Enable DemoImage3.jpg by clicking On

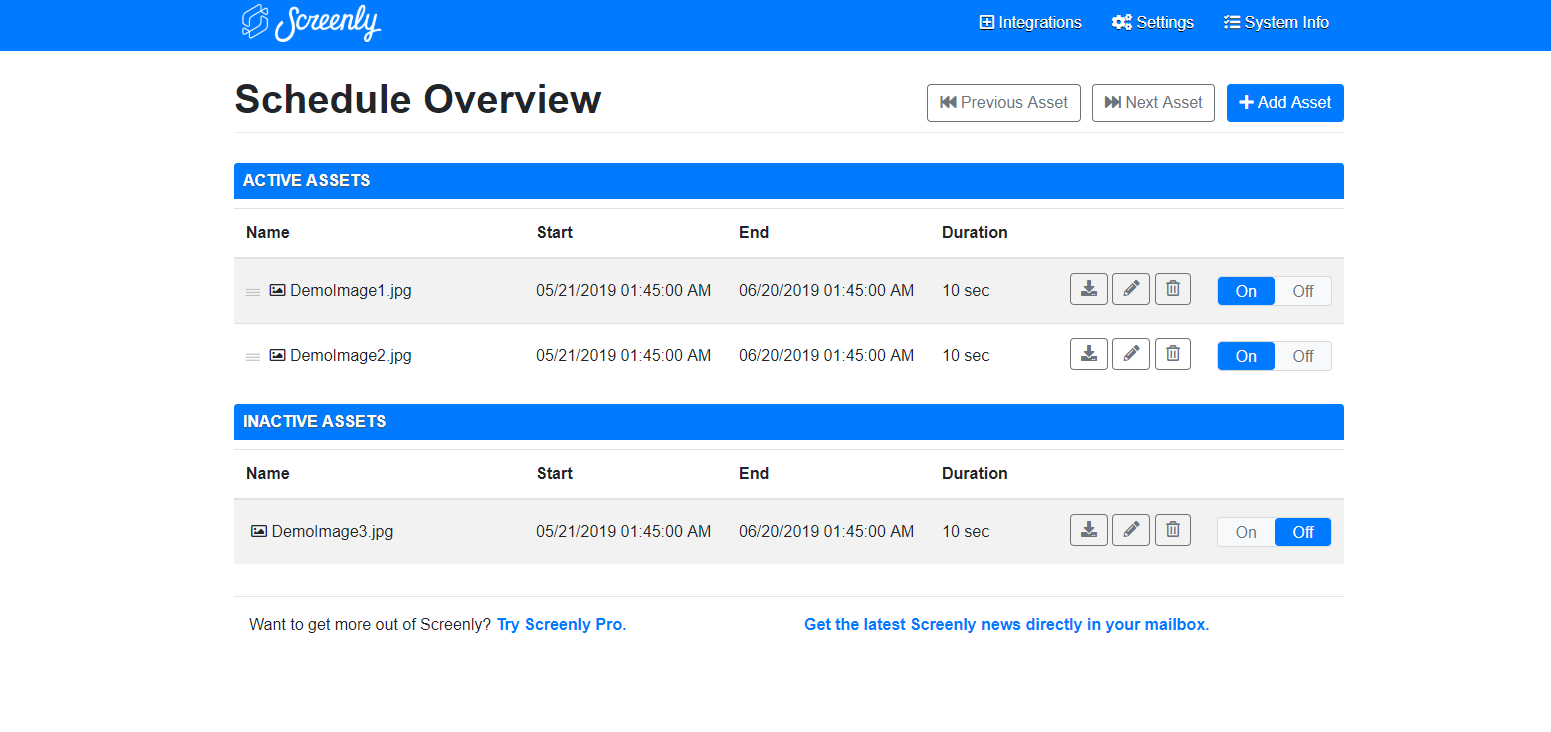pyautogui.click(x=1246, y=532)
